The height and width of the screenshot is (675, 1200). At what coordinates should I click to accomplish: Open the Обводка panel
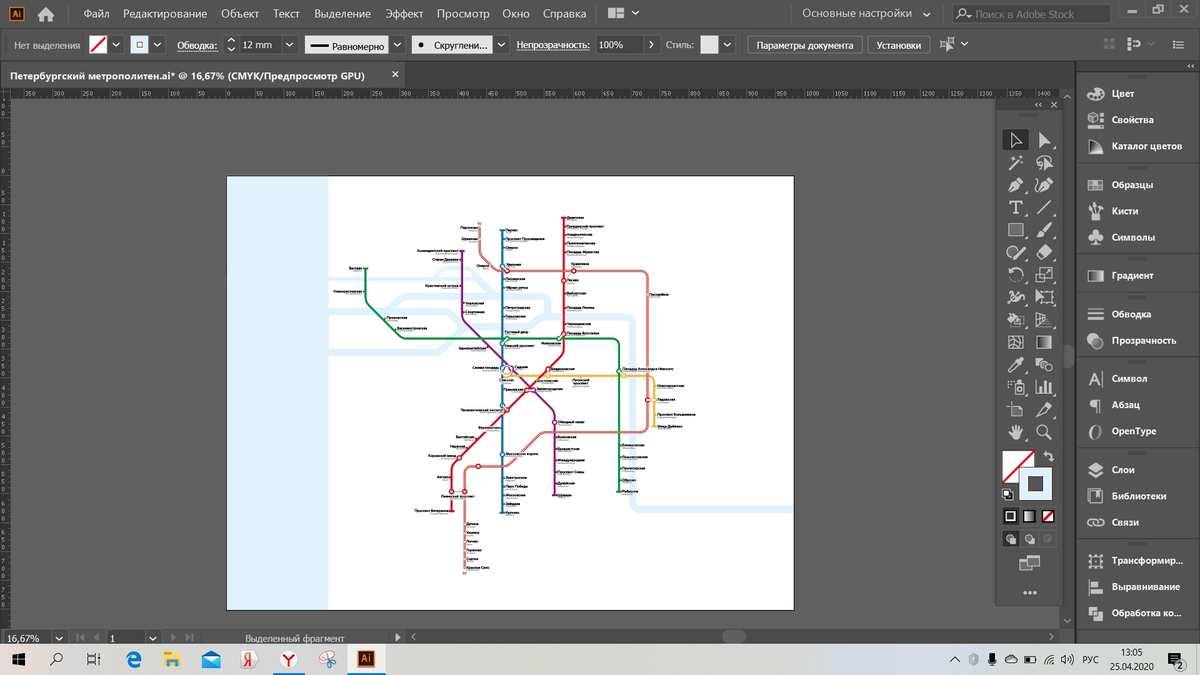click(x=1131, y=314)
